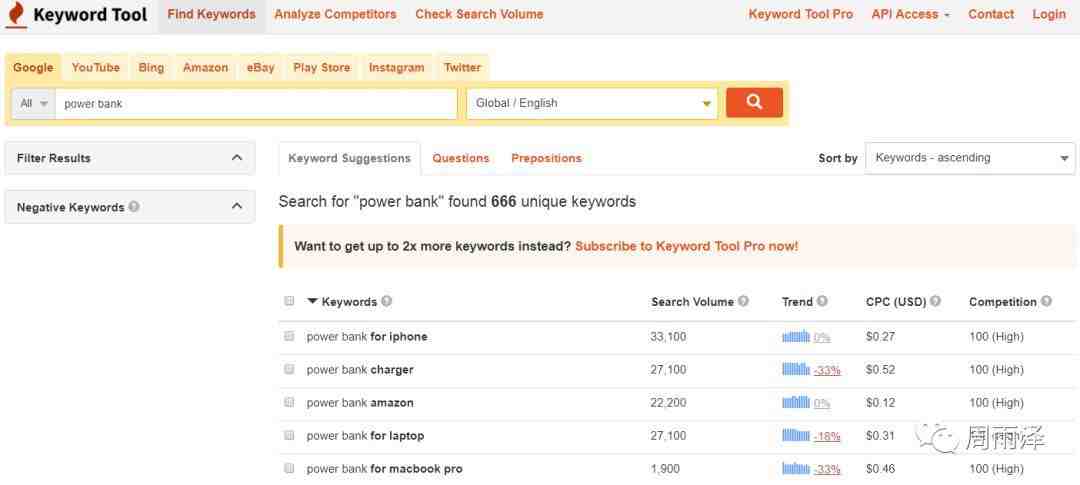Click help icon beside Keywords column header
This screenshot has height=485, width=1080.
point(386,301)
